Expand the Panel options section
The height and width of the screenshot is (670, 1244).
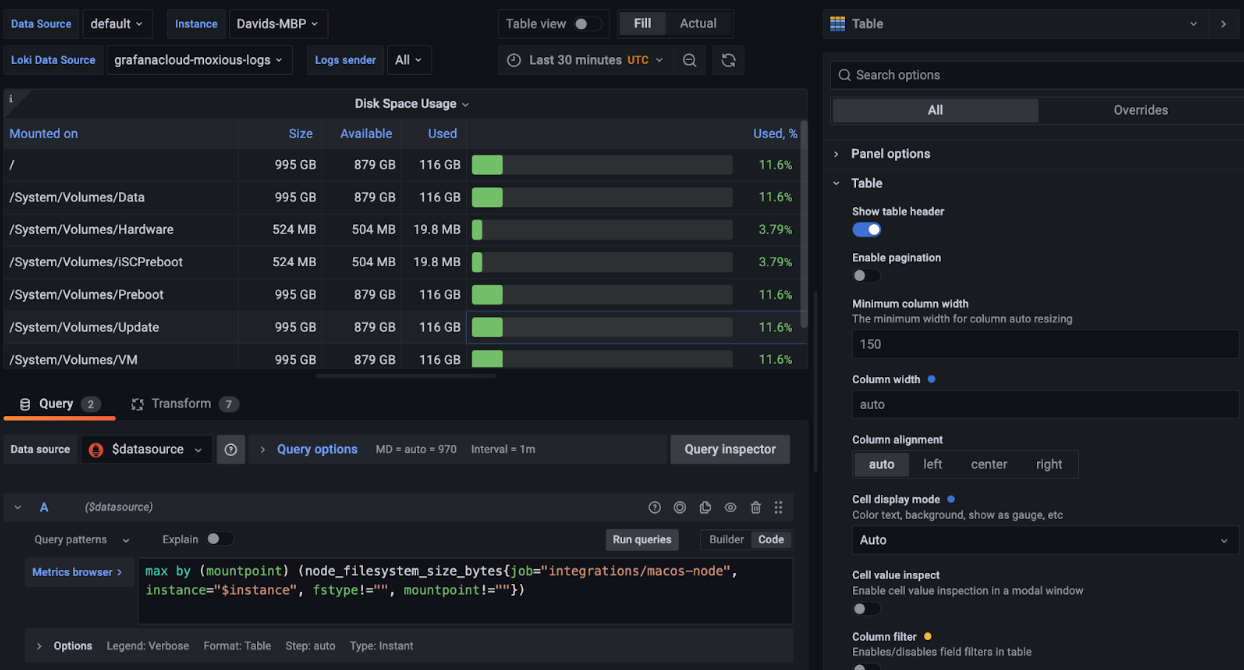click(890, 153)
